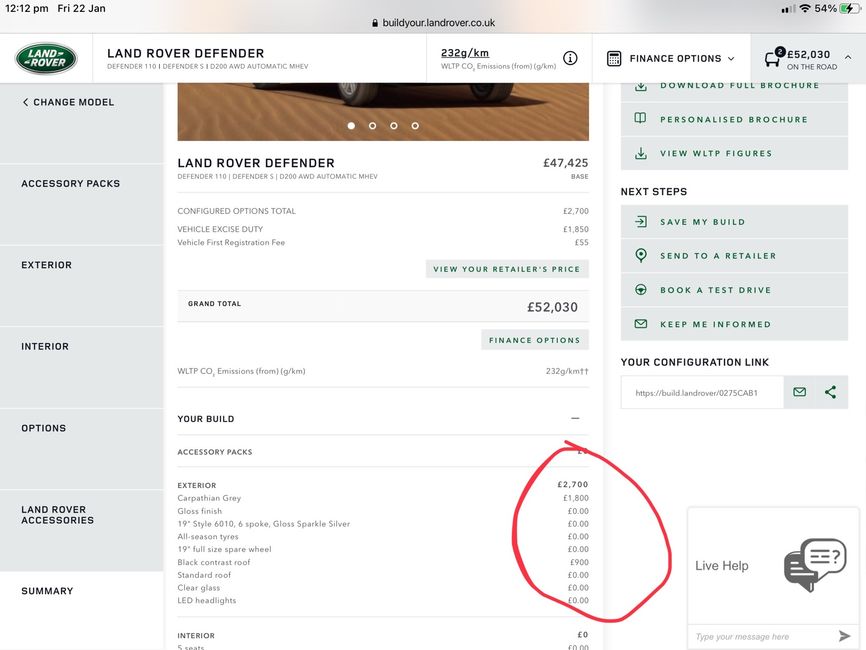Open the Live Help chat bubble icon

tap(815, 564)
